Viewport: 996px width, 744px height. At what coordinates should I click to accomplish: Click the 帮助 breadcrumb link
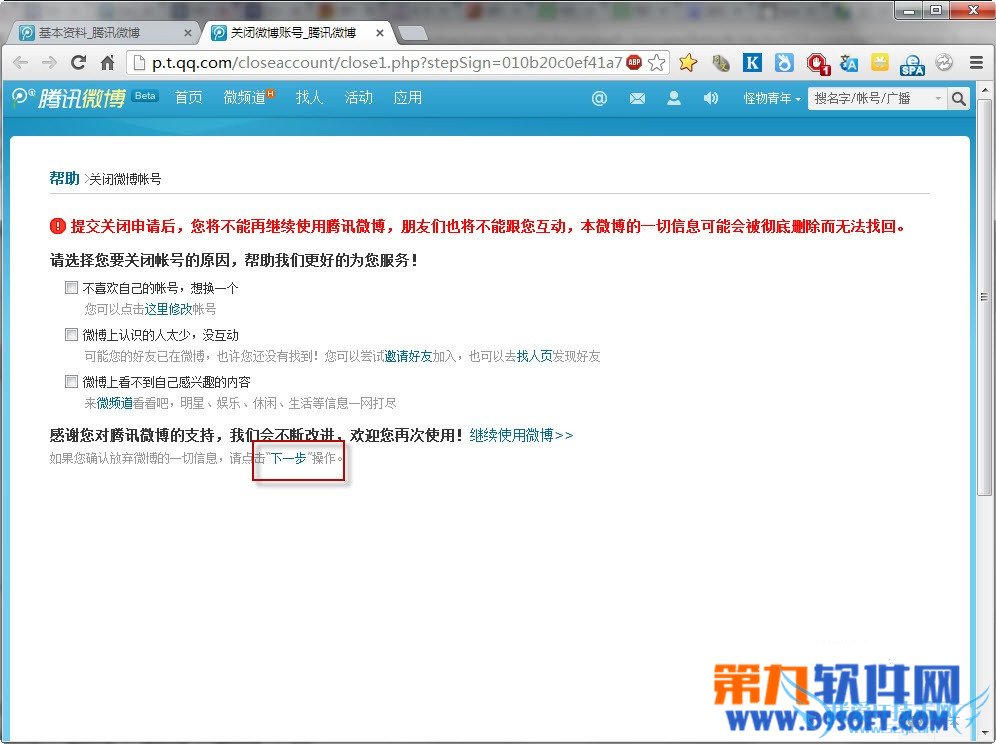(x=64, y=179)
